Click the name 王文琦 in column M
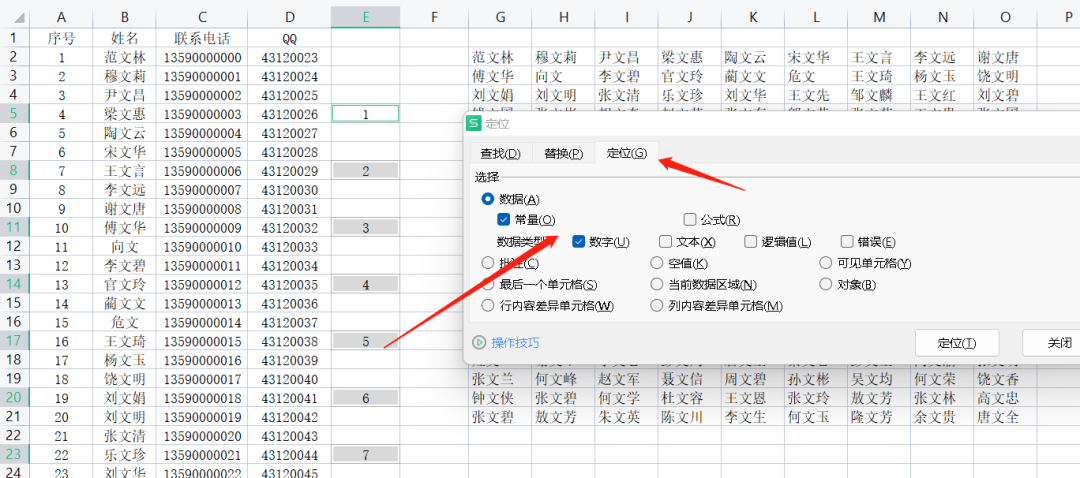This screenshot has width=1080, height=478. (x=871, y=76)
